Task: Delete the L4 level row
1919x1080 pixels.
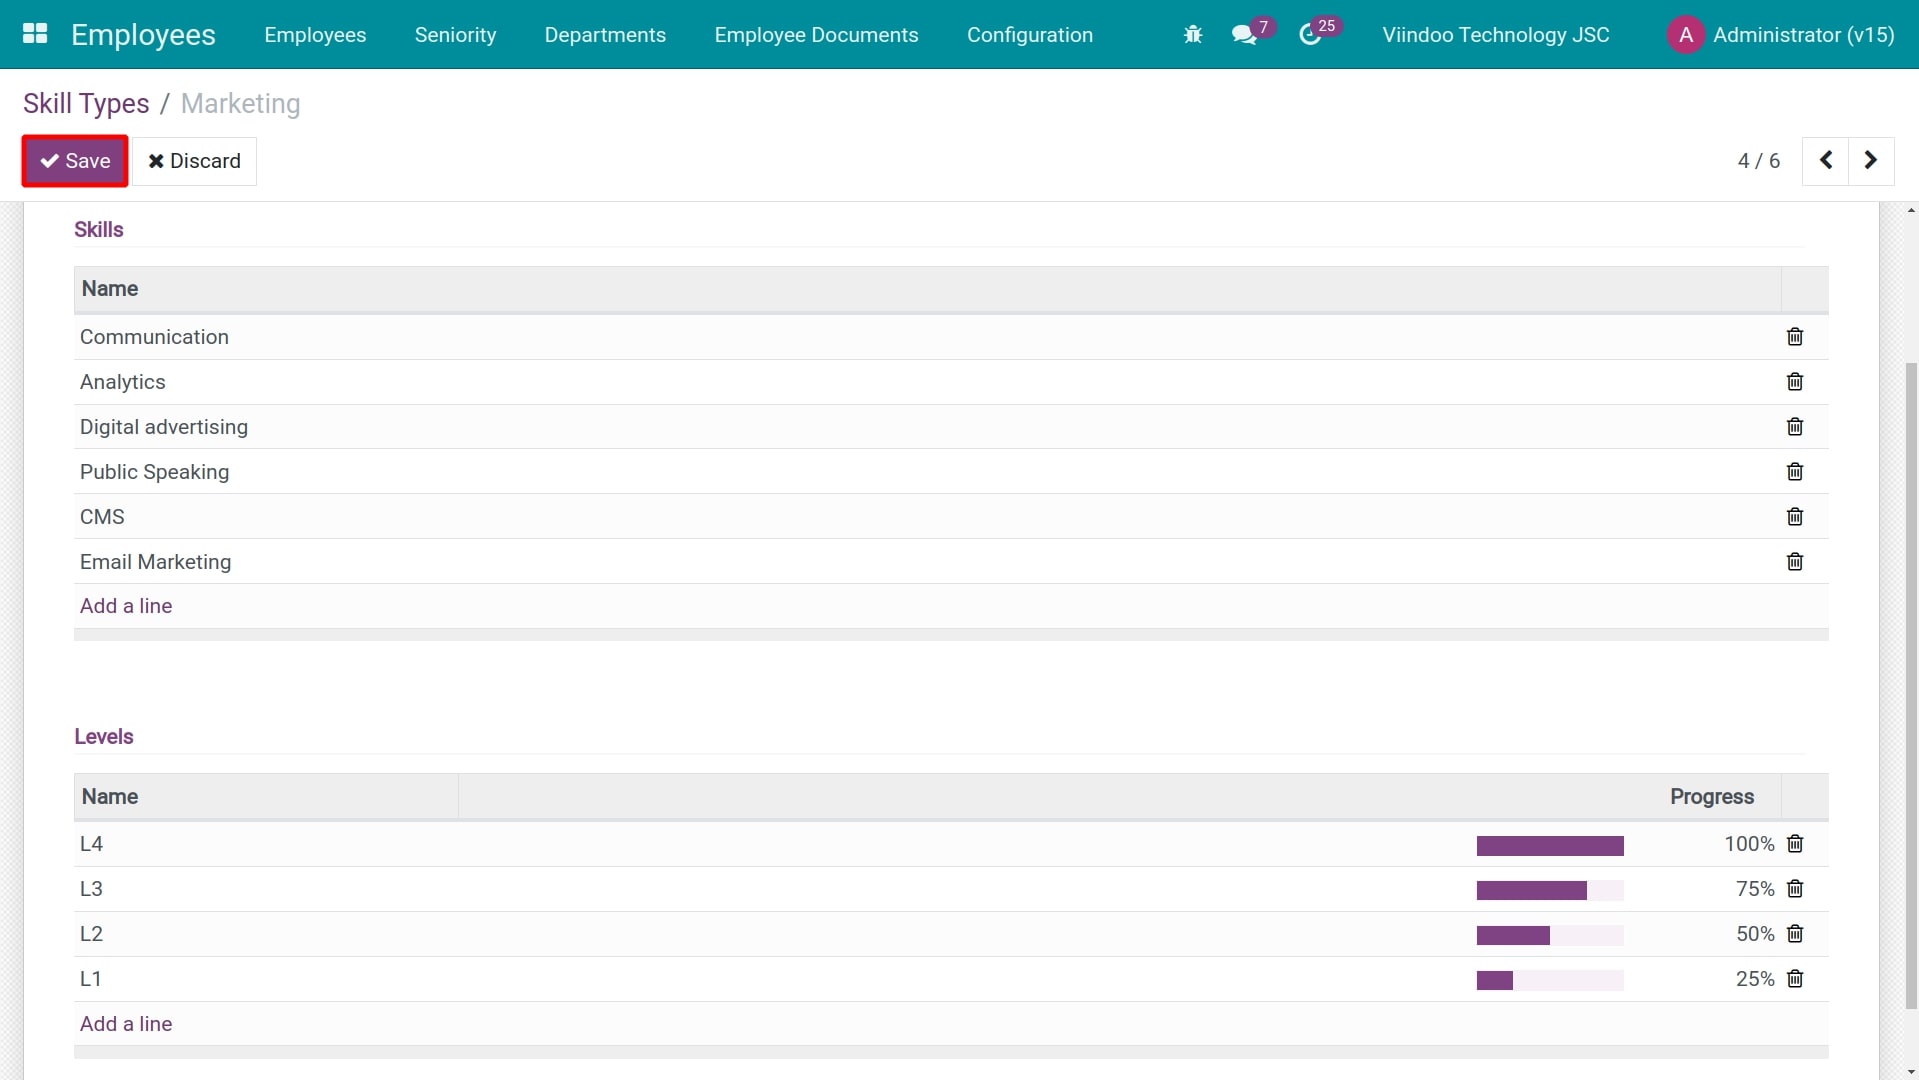Action: click(1794, 844)
